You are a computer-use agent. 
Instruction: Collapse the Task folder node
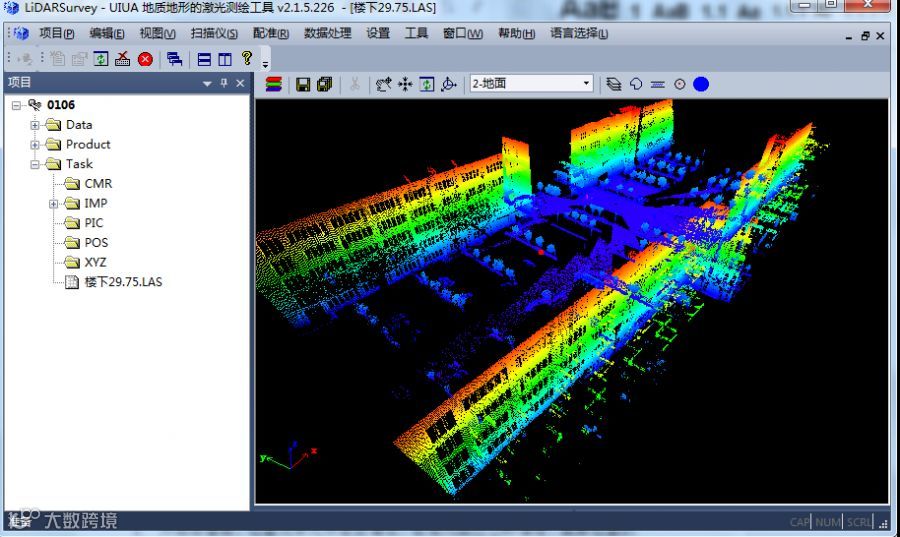pyautogui.click(x=35, y=165)
